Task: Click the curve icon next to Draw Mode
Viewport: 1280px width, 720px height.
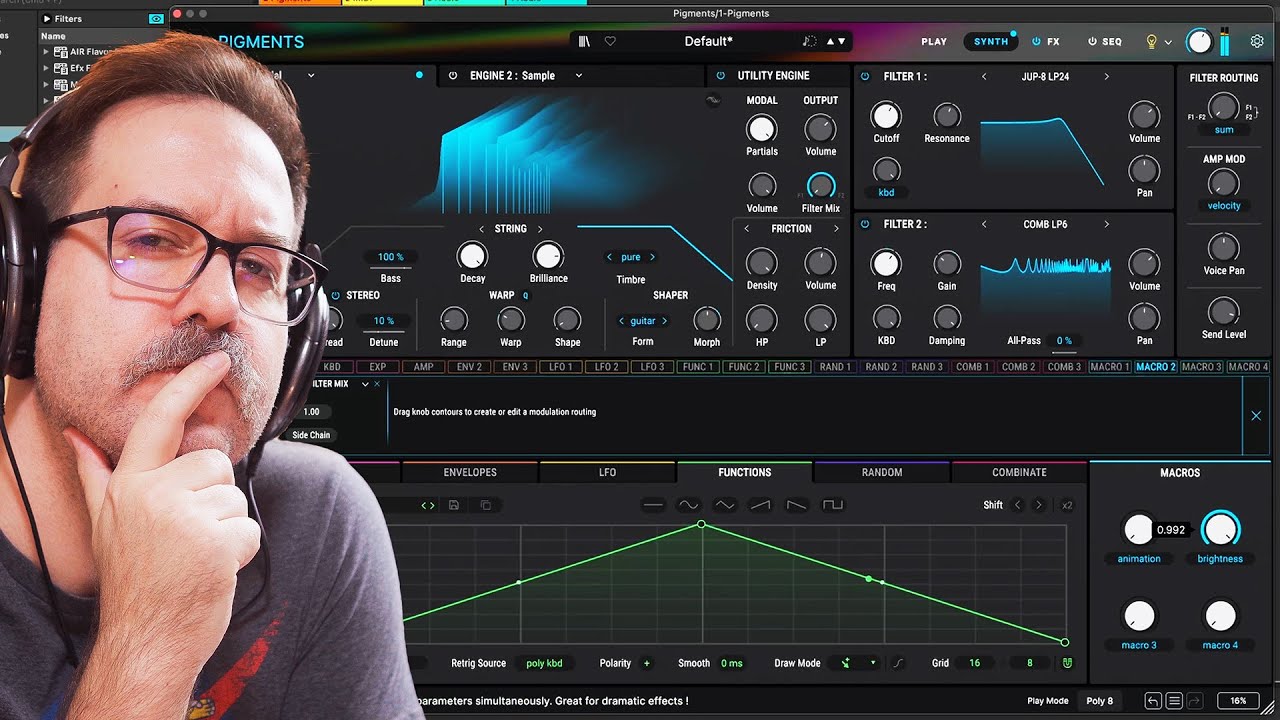Action: (898, 663)
